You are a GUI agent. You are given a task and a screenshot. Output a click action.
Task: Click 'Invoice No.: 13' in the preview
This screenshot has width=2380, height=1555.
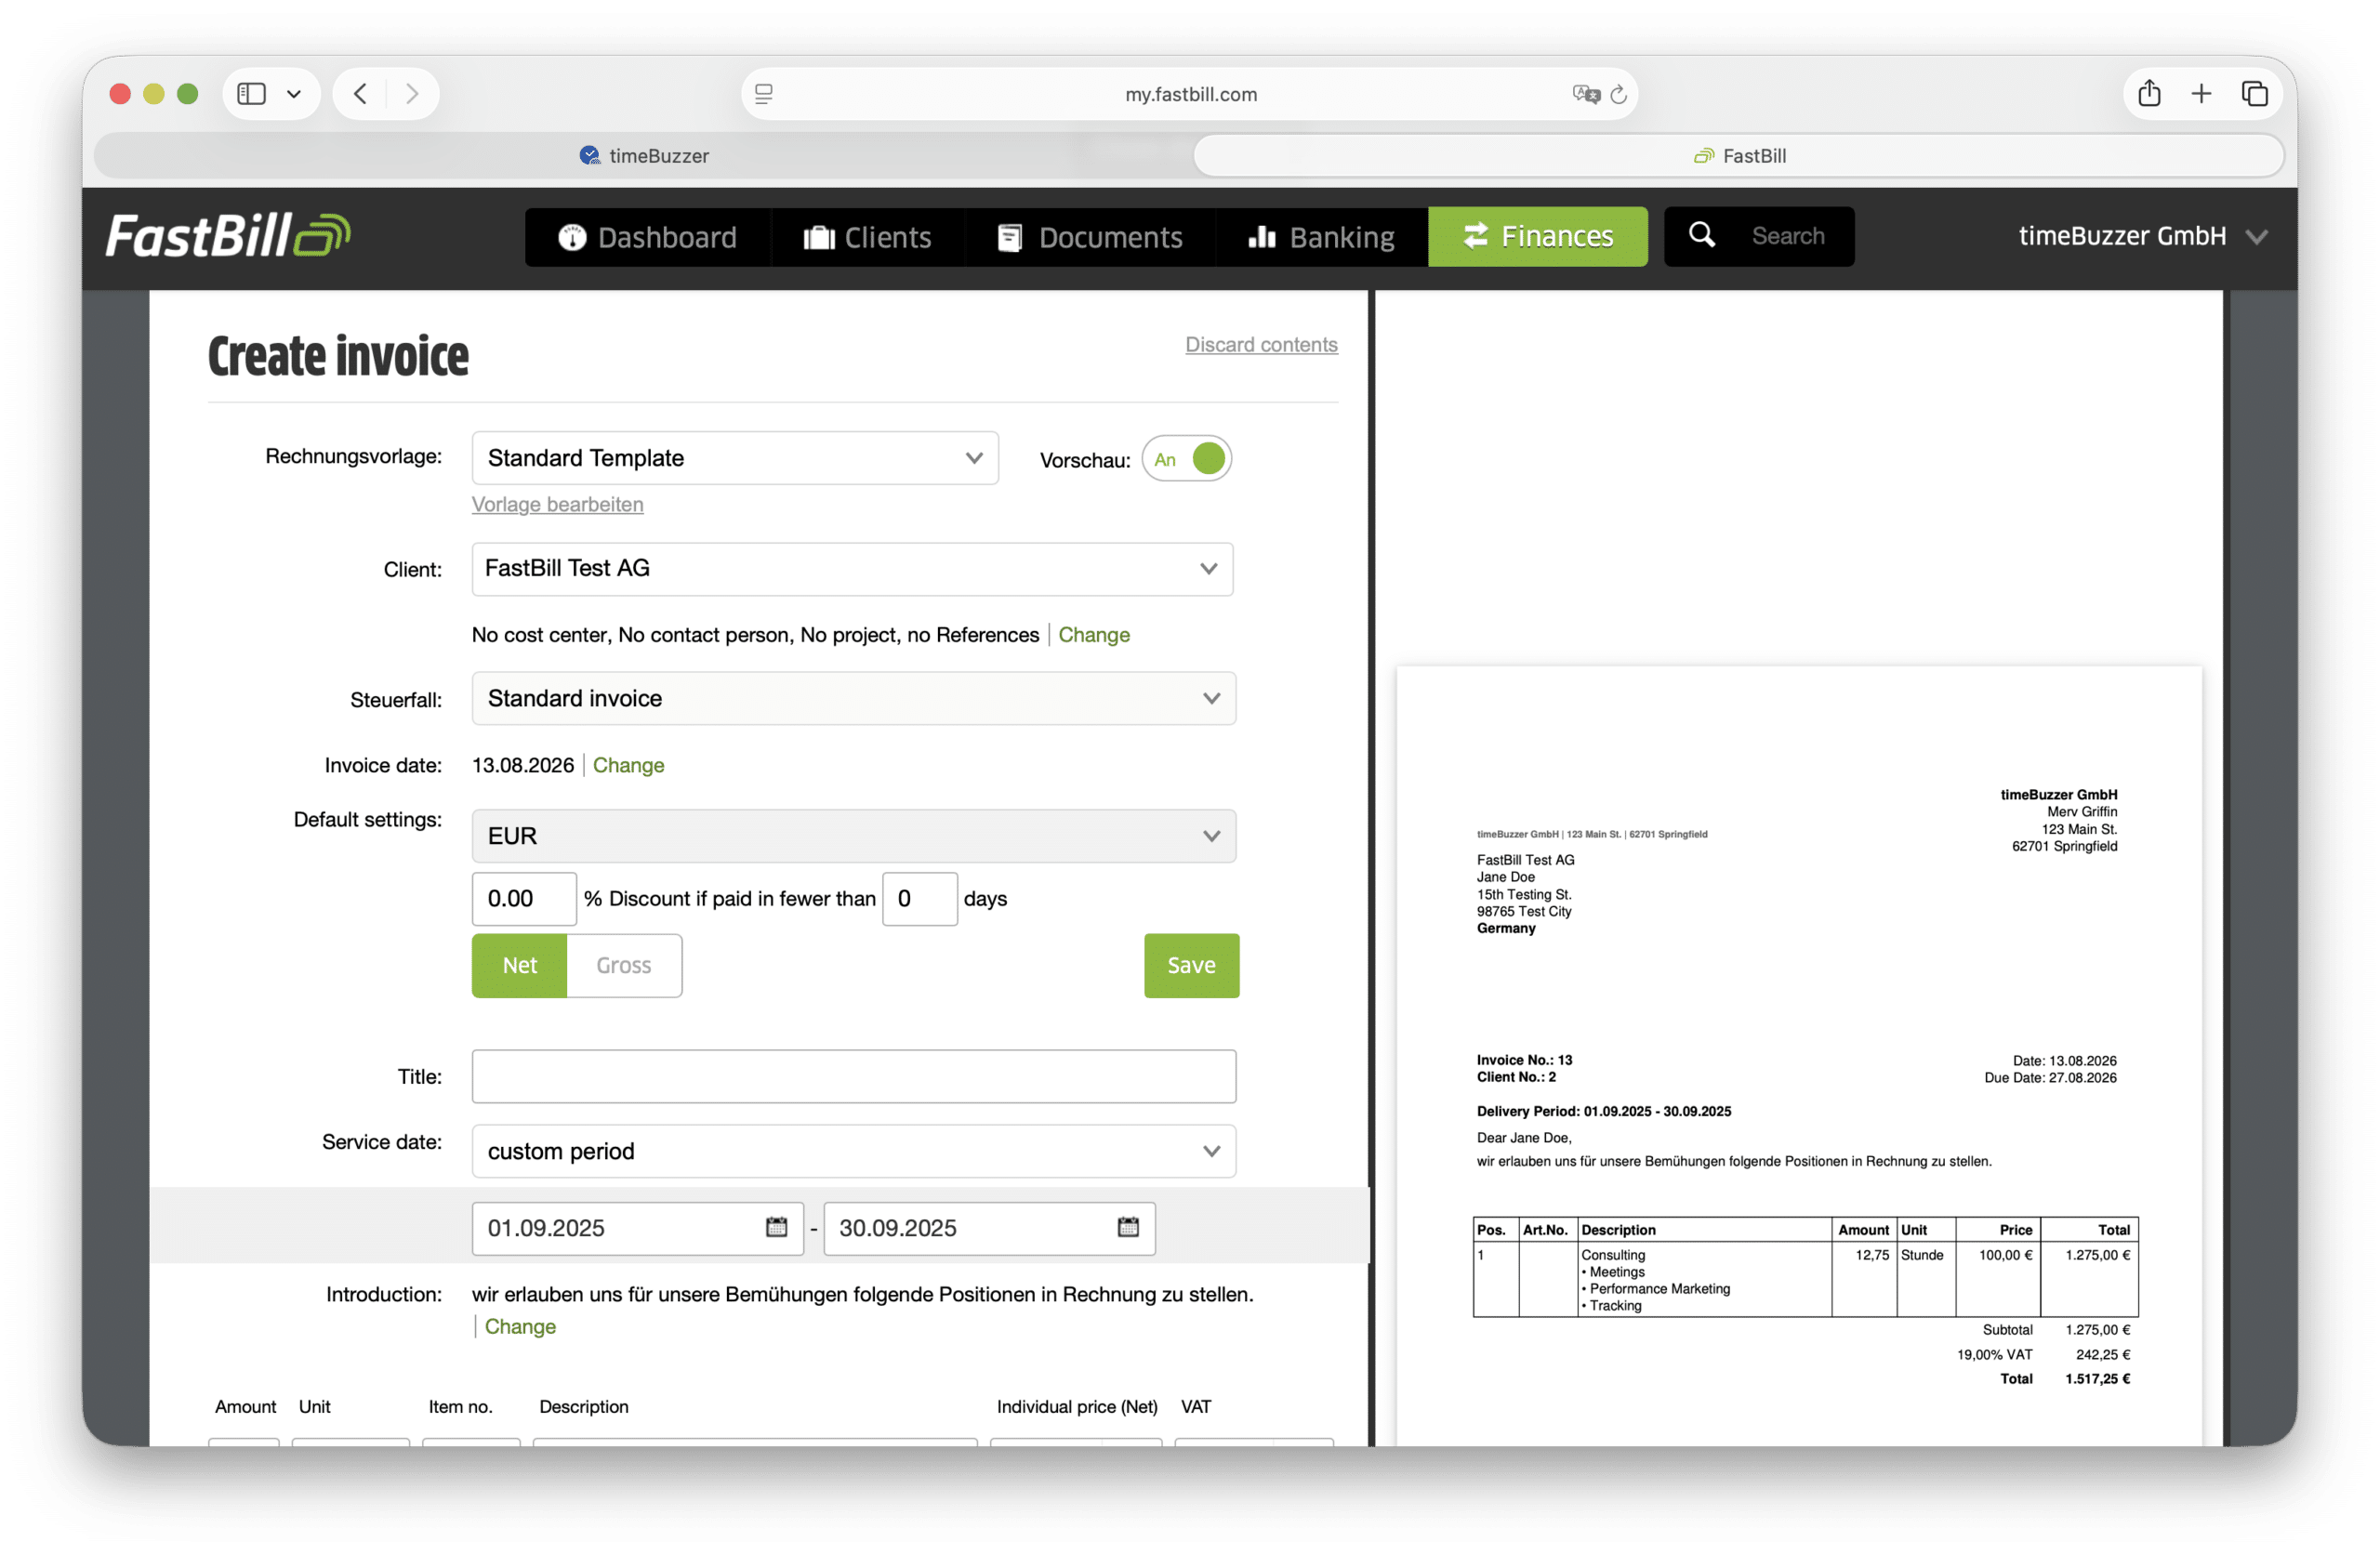[1525, 1060]
